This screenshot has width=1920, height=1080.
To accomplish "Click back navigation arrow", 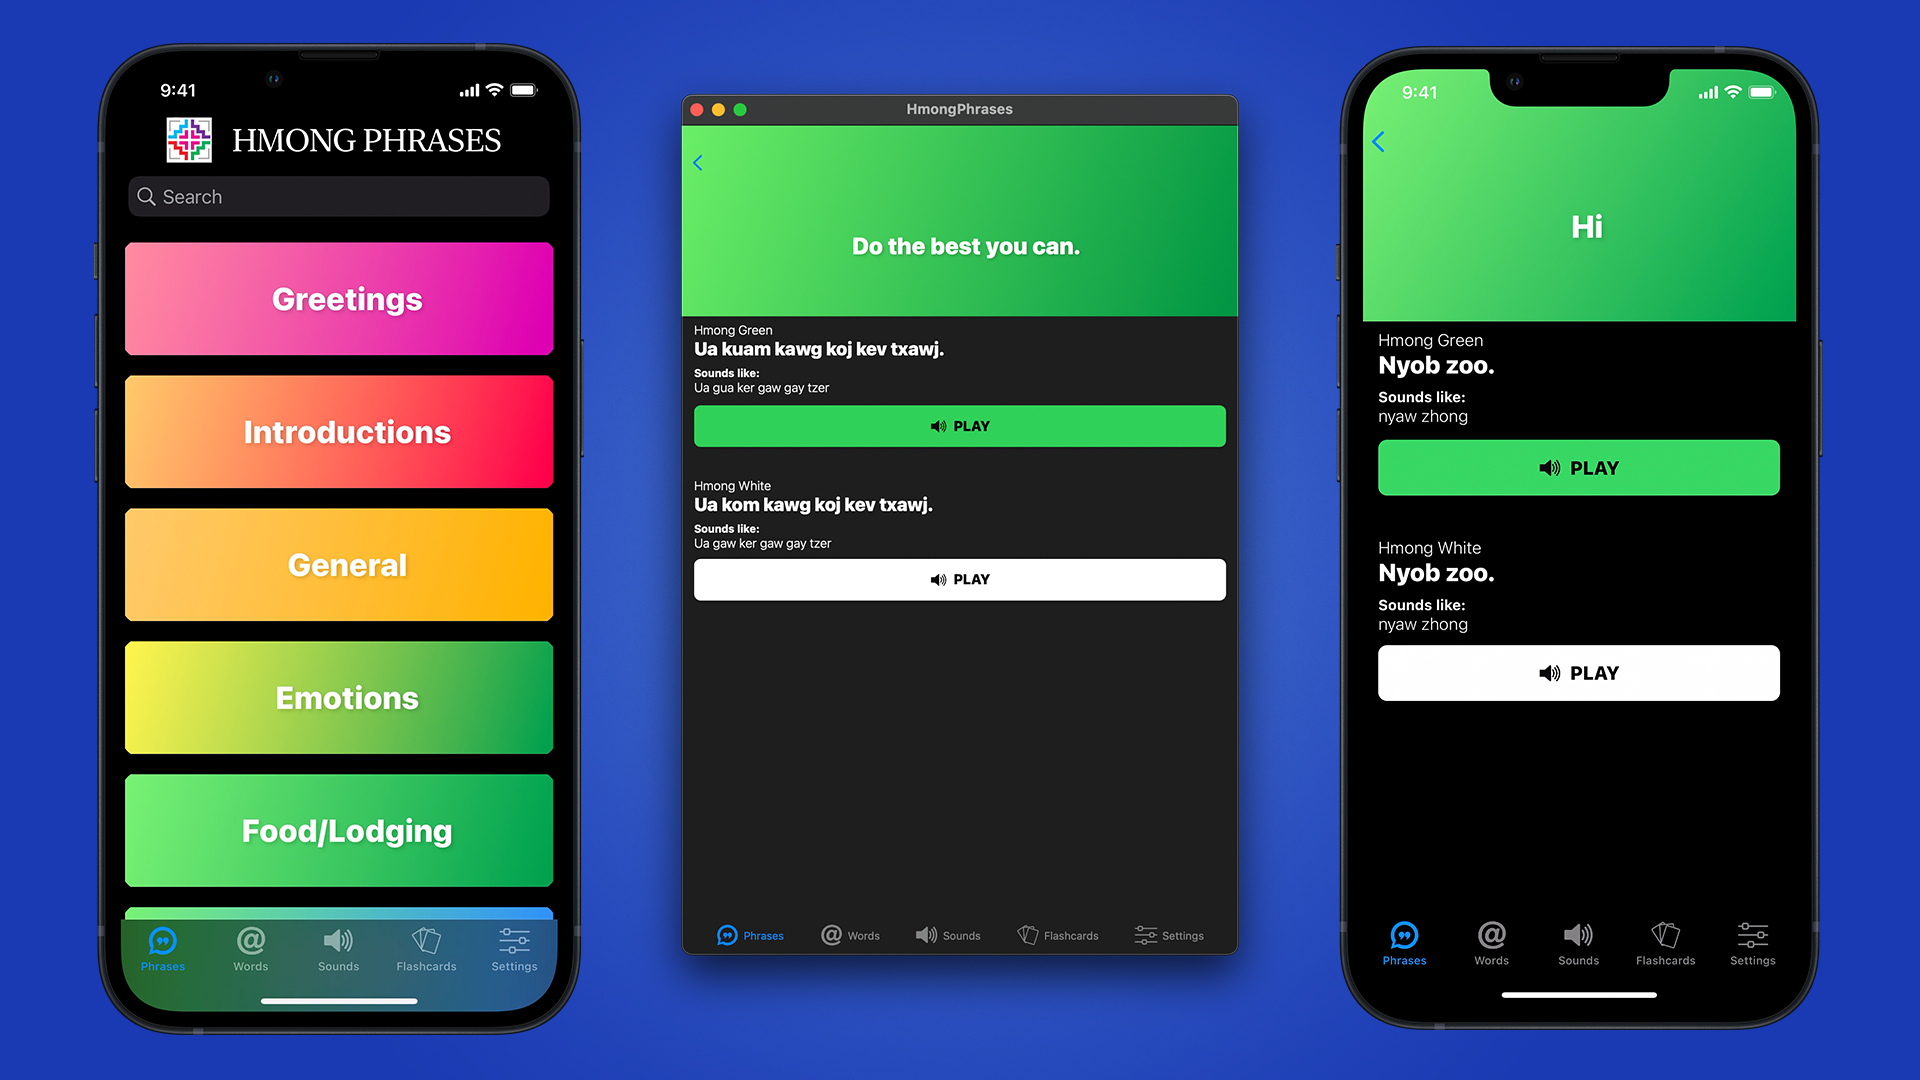I will coord(700,162).
